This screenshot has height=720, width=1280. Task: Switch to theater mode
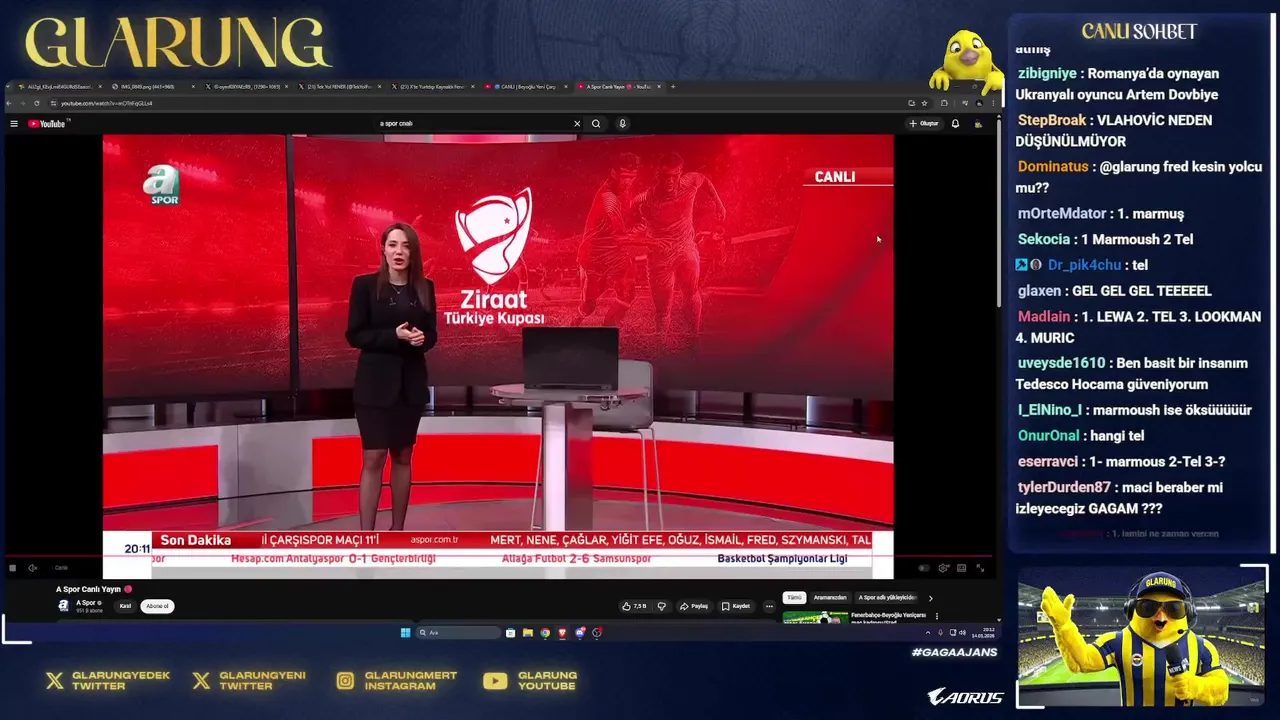[961, 568]
